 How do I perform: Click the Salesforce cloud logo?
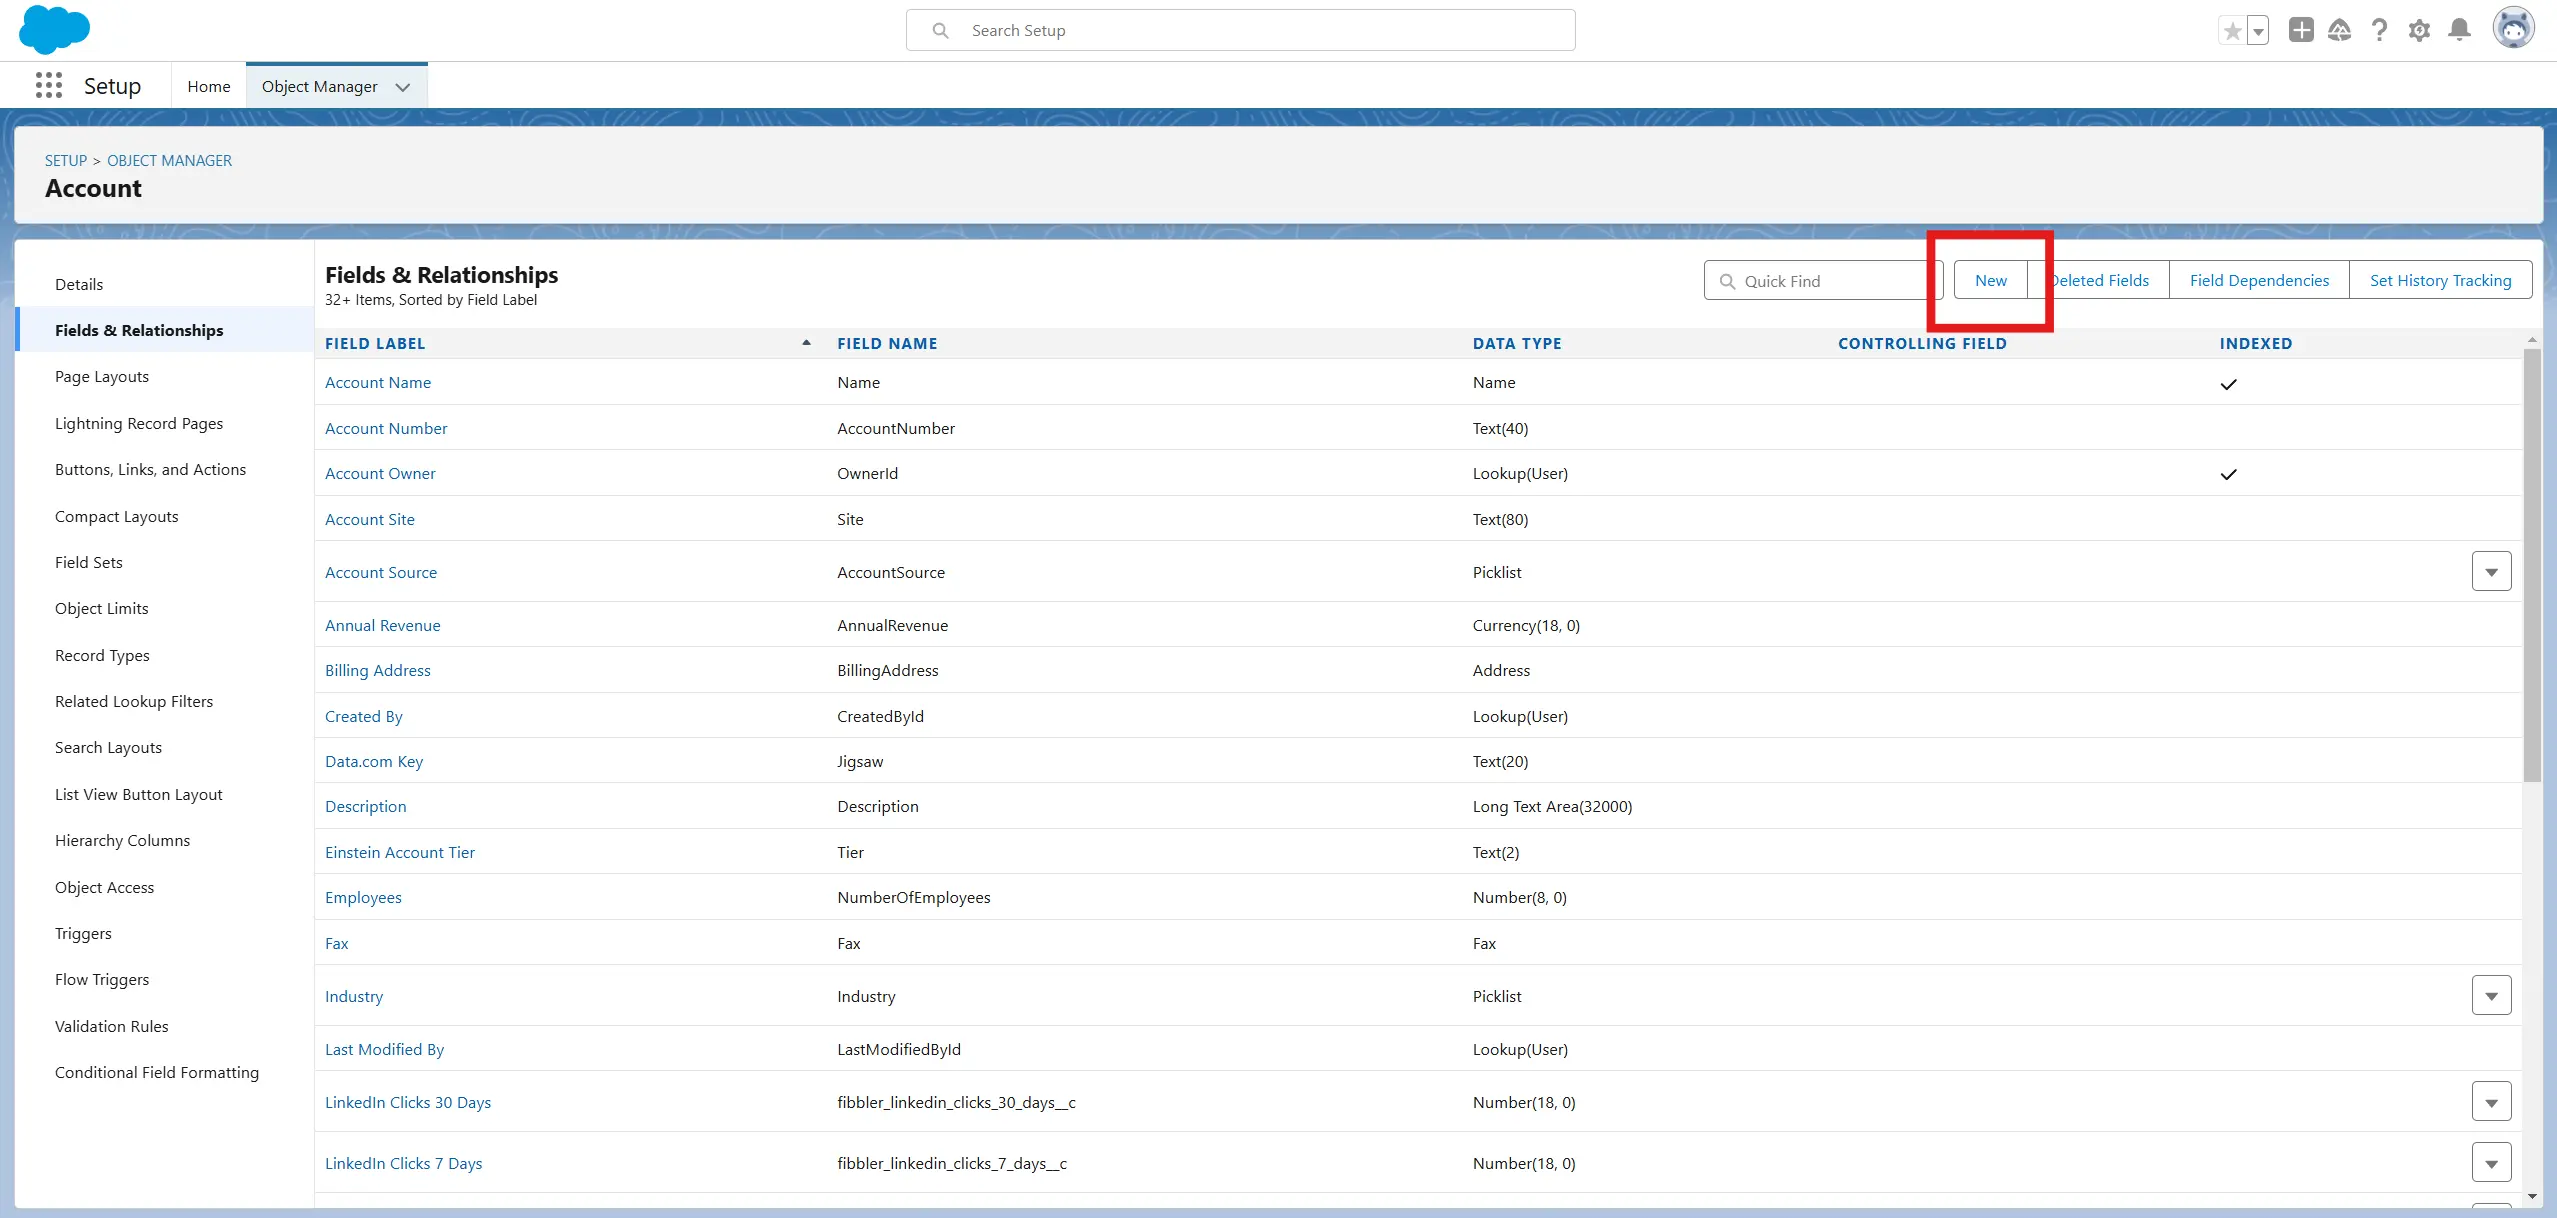[54, 29]
